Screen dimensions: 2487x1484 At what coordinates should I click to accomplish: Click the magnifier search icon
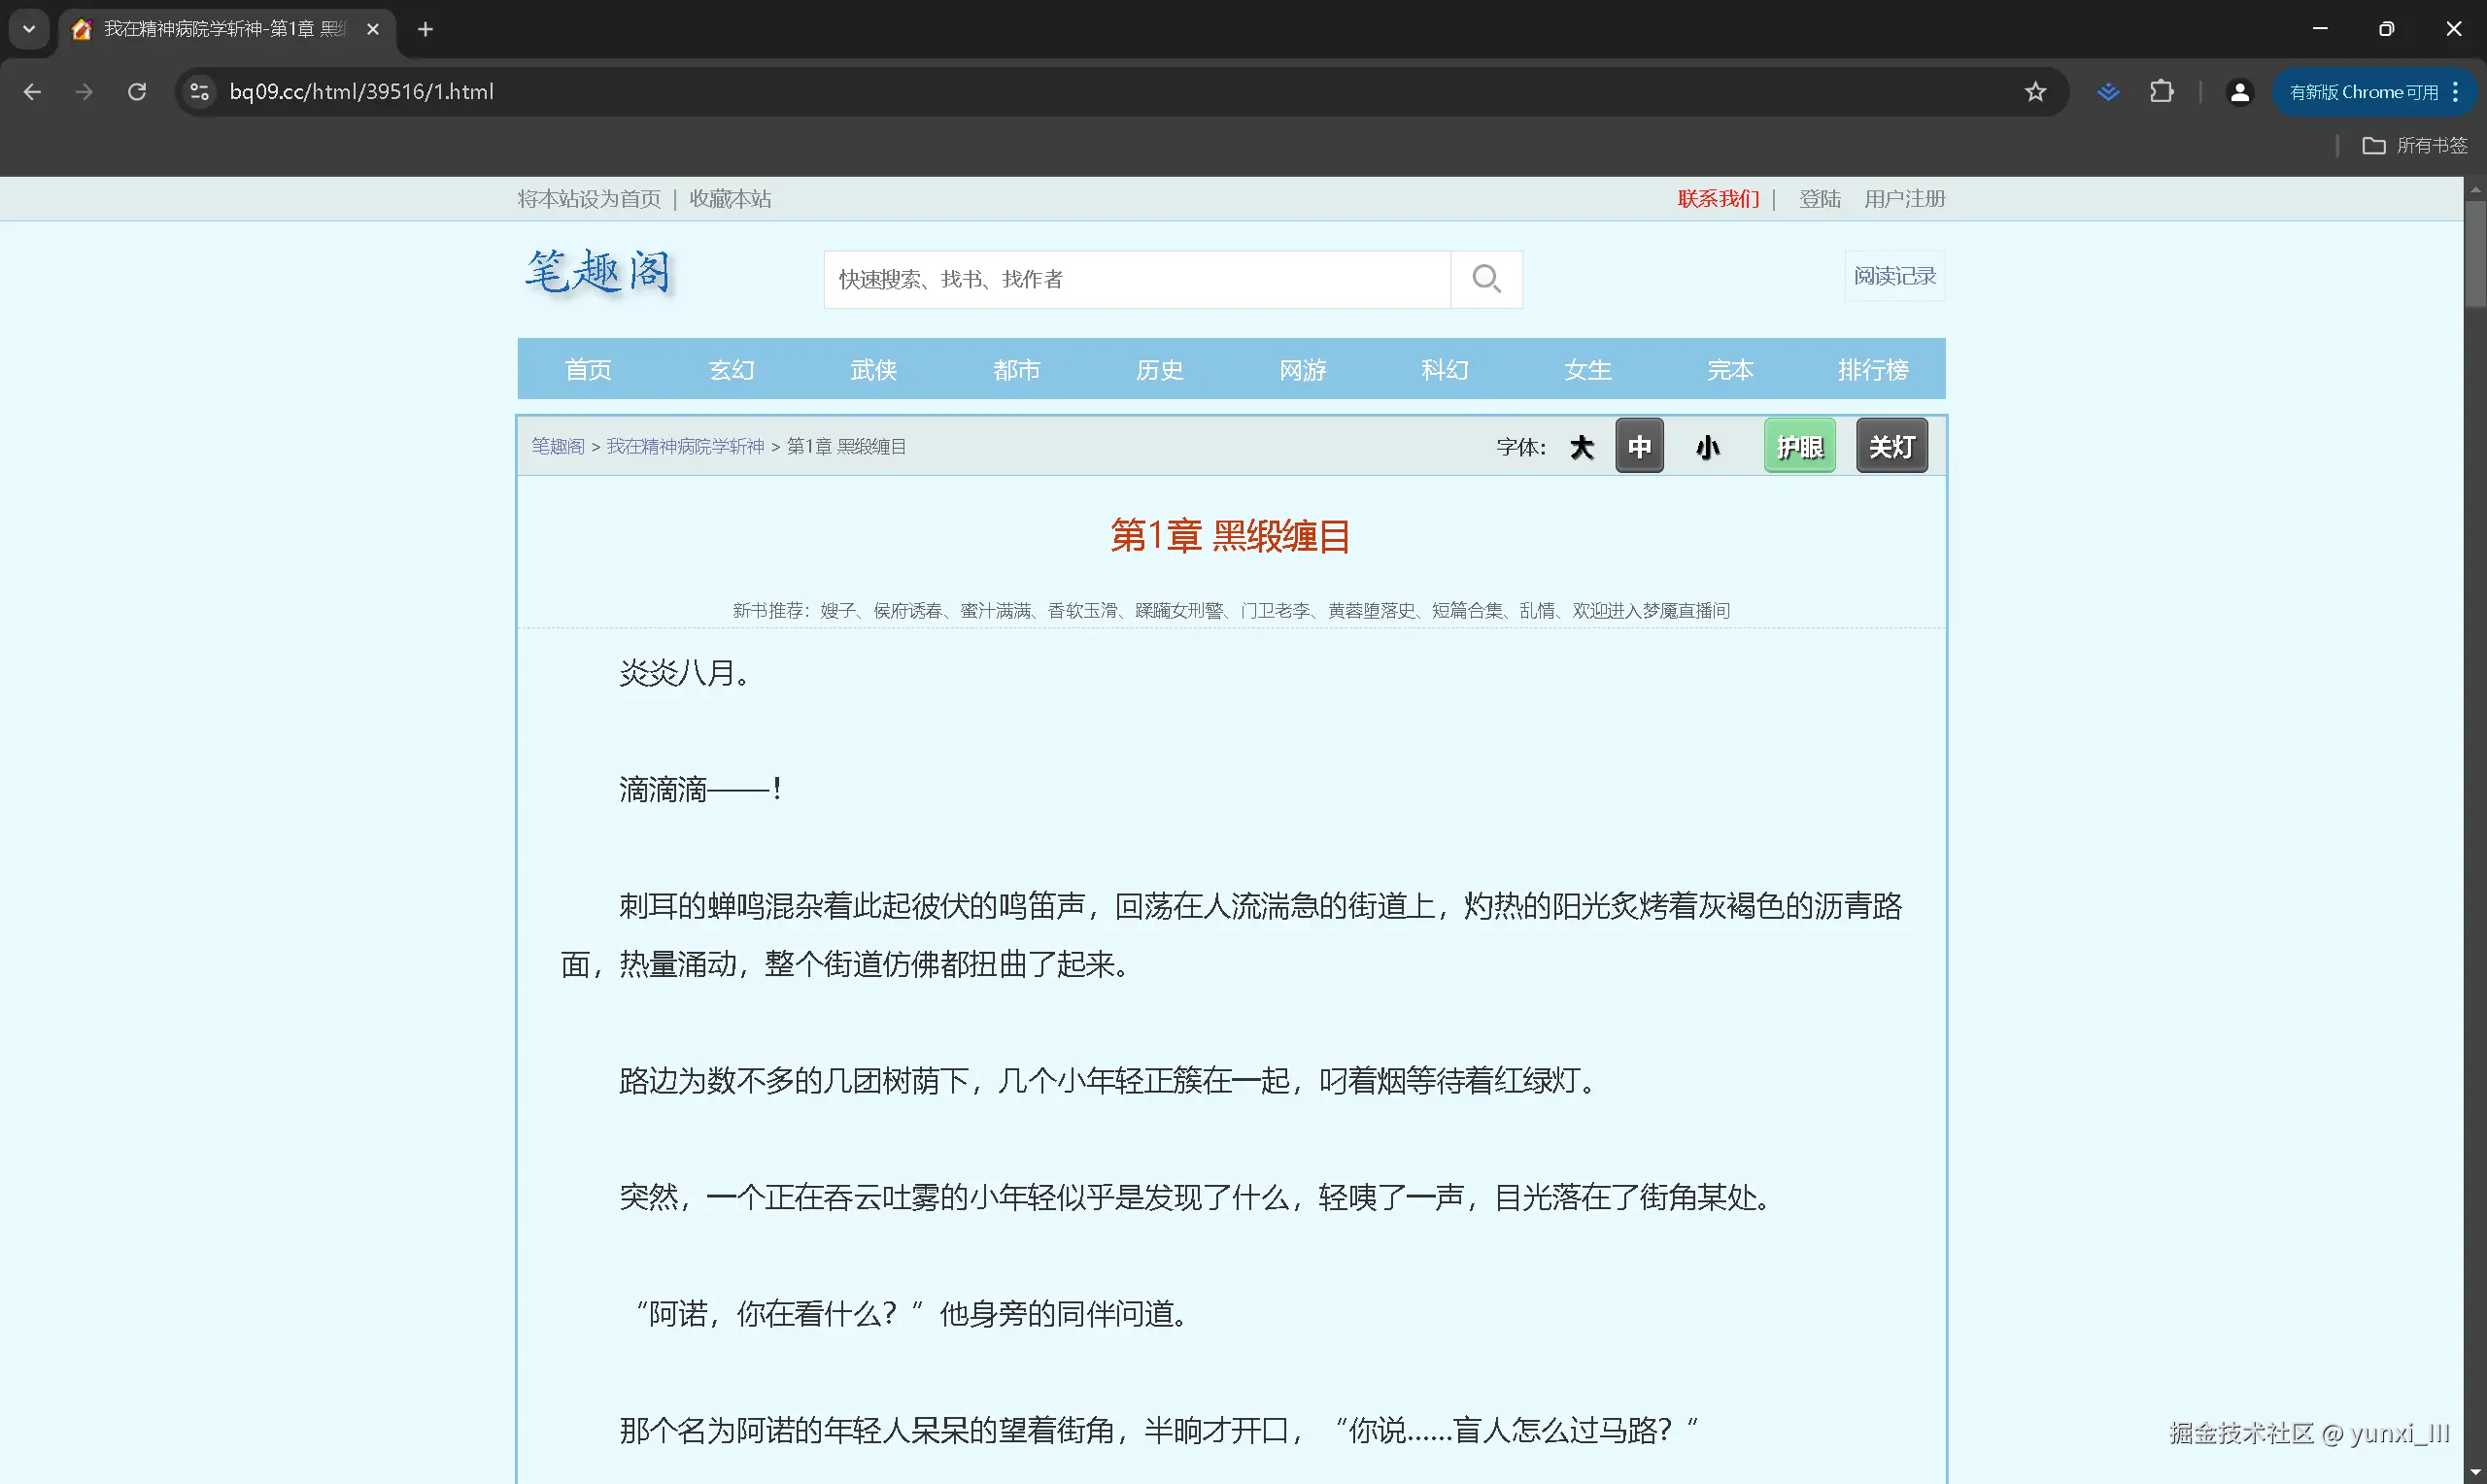(x=1486, y=279)
